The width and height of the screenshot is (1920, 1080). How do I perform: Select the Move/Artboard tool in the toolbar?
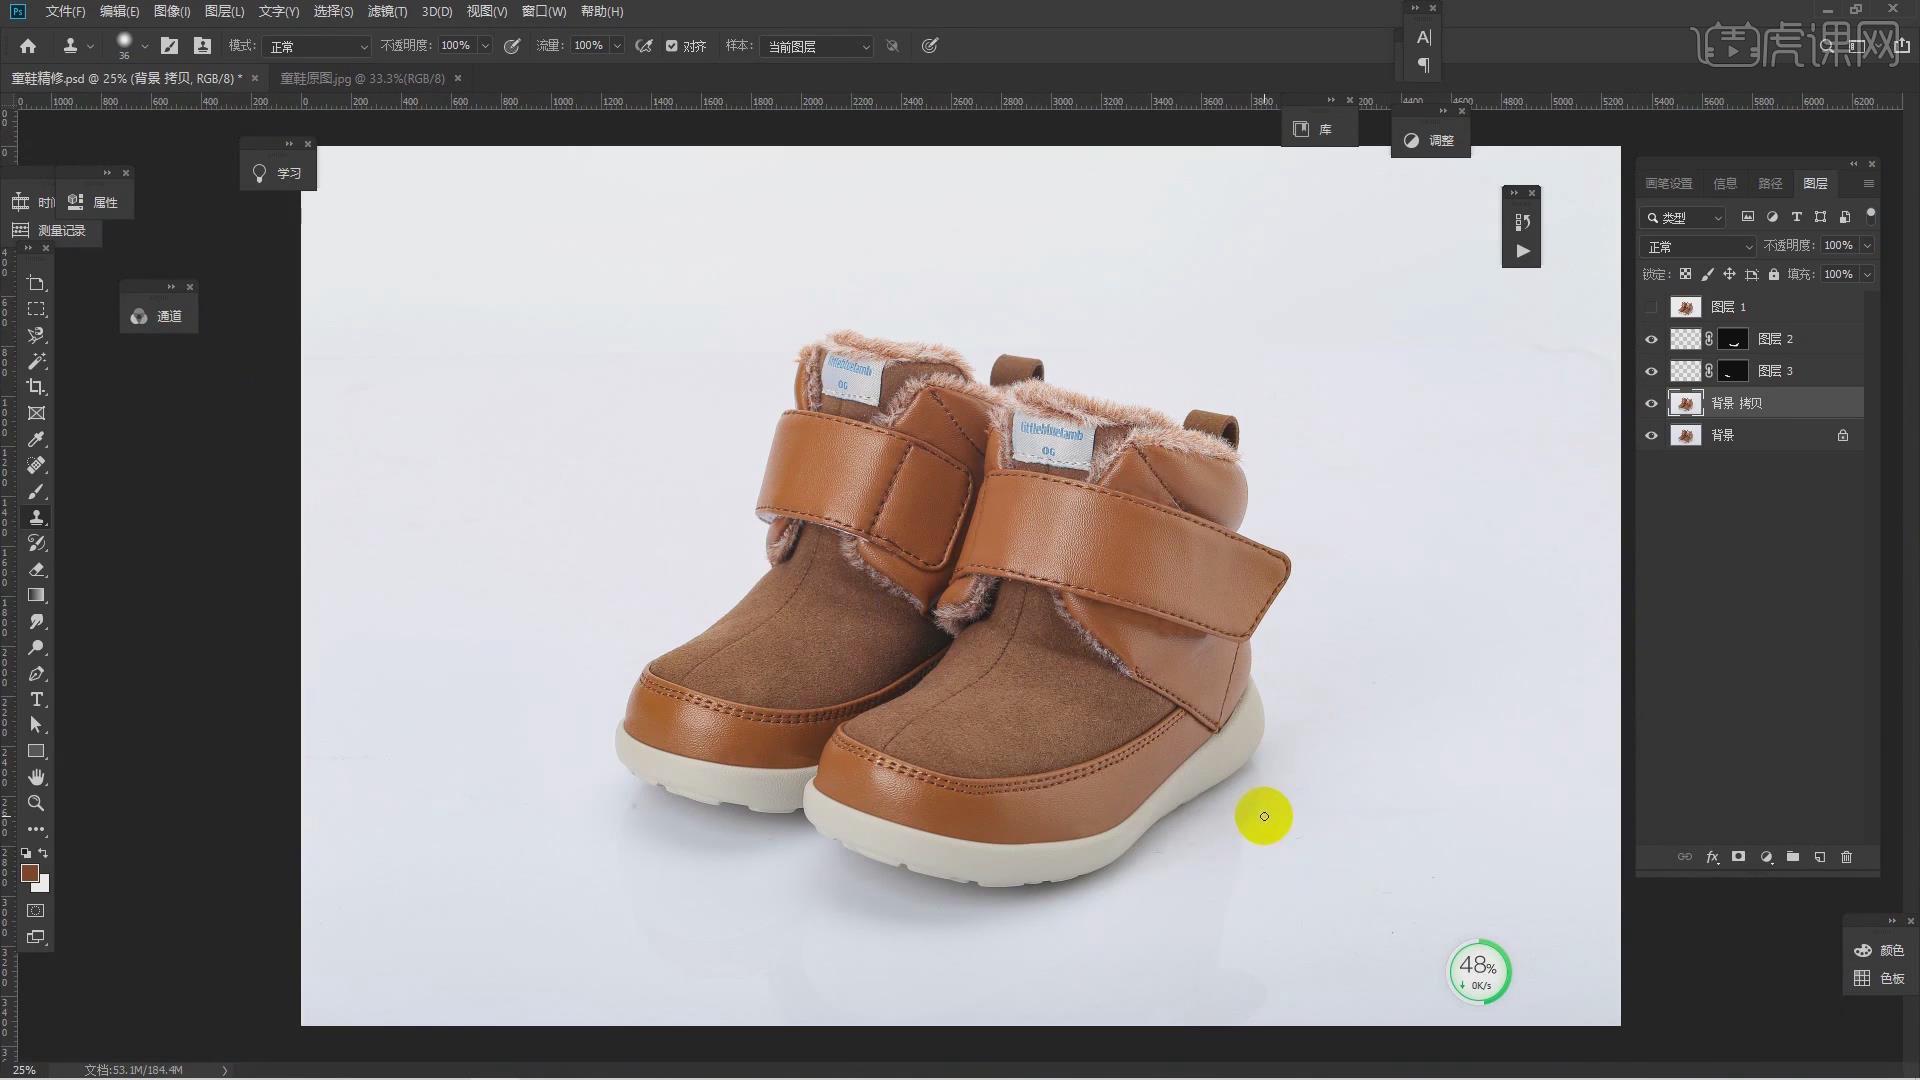tap(37, 284)
